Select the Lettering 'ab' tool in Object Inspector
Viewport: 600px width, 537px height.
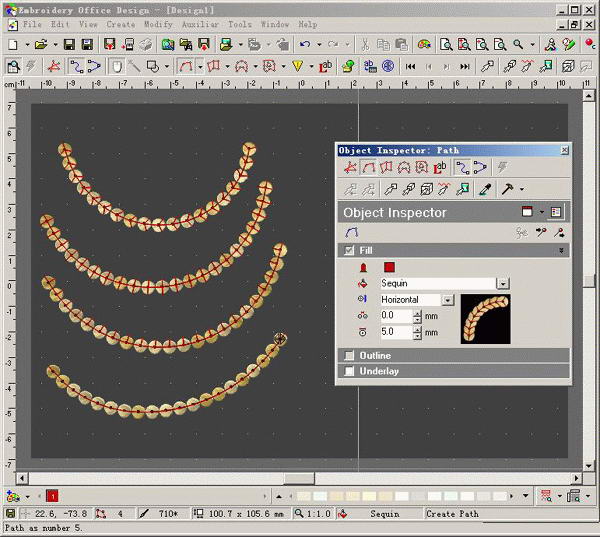point(438,168)
